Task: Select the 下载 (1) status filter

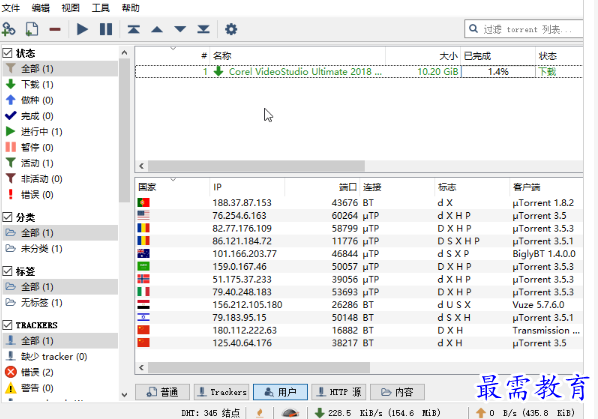Action: click(60, 84)
